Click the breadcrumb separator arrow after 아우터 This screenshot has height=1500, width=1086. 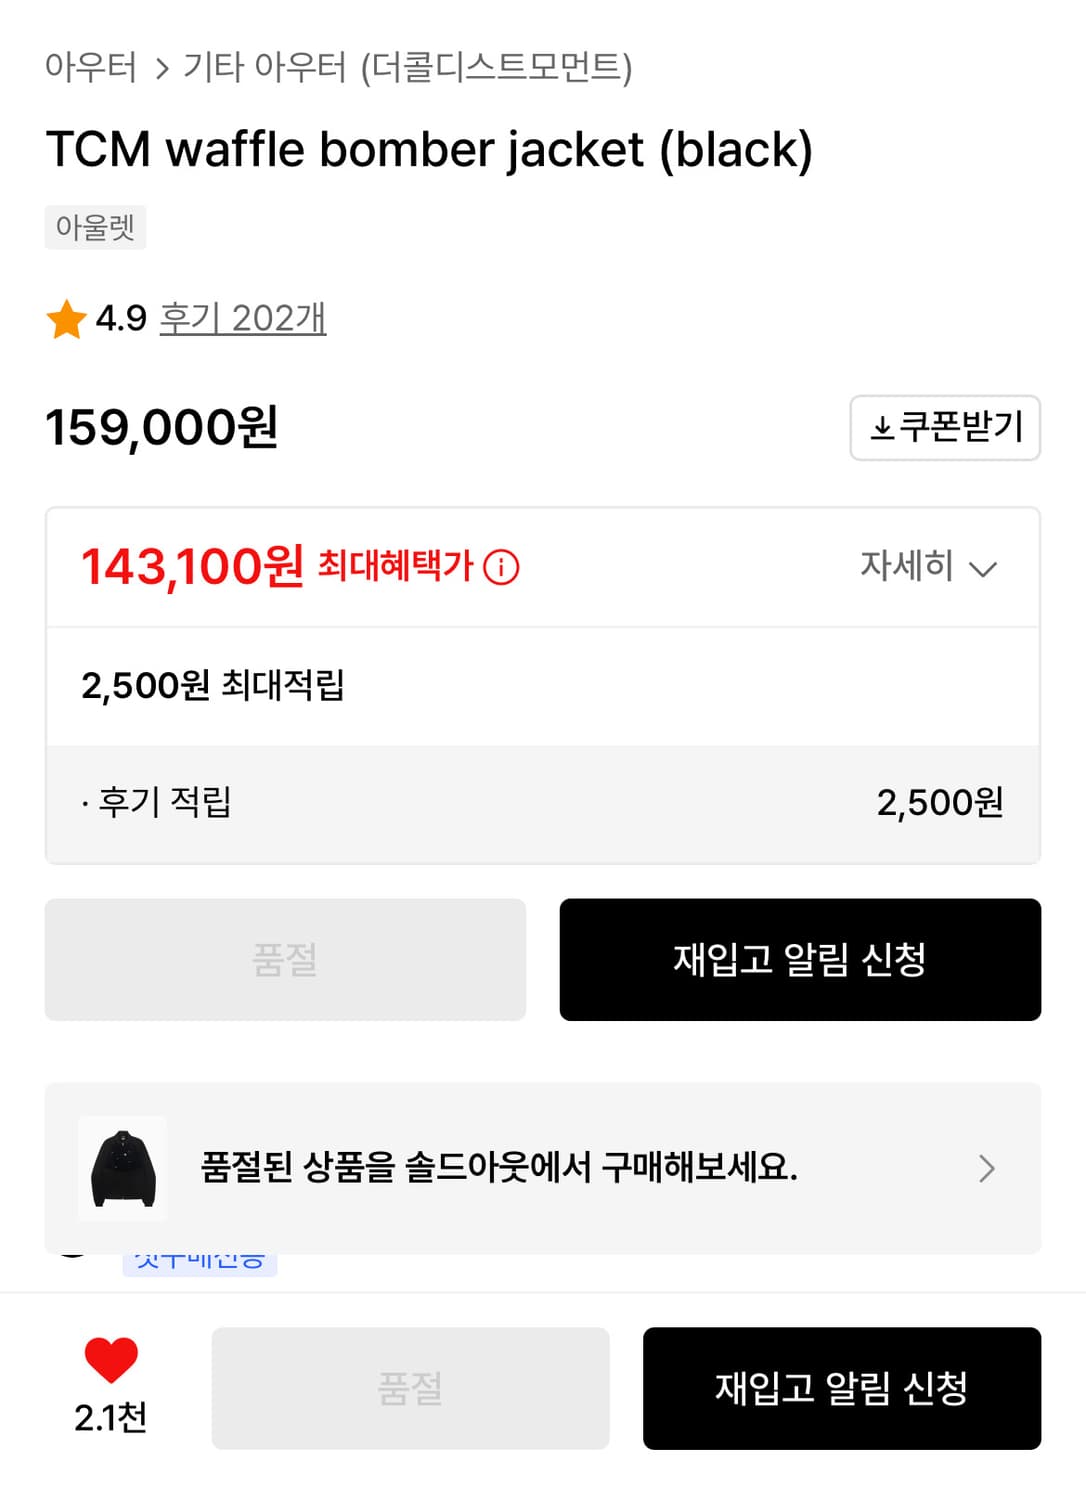[161, 69]
